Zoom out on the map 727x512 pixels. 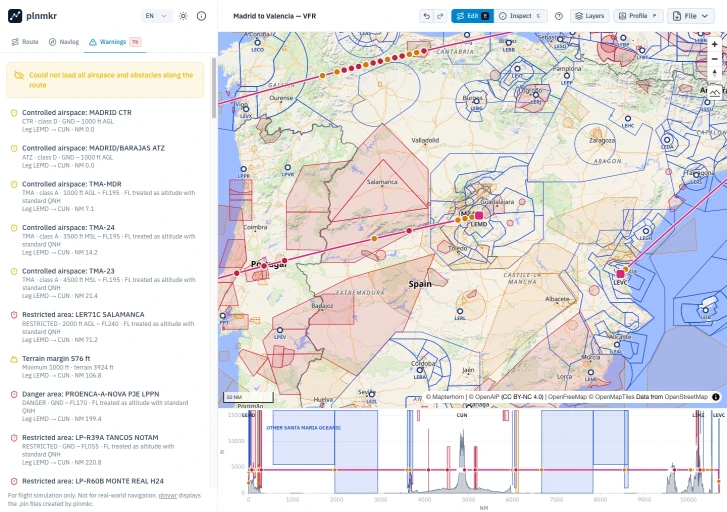click(714, 59)
